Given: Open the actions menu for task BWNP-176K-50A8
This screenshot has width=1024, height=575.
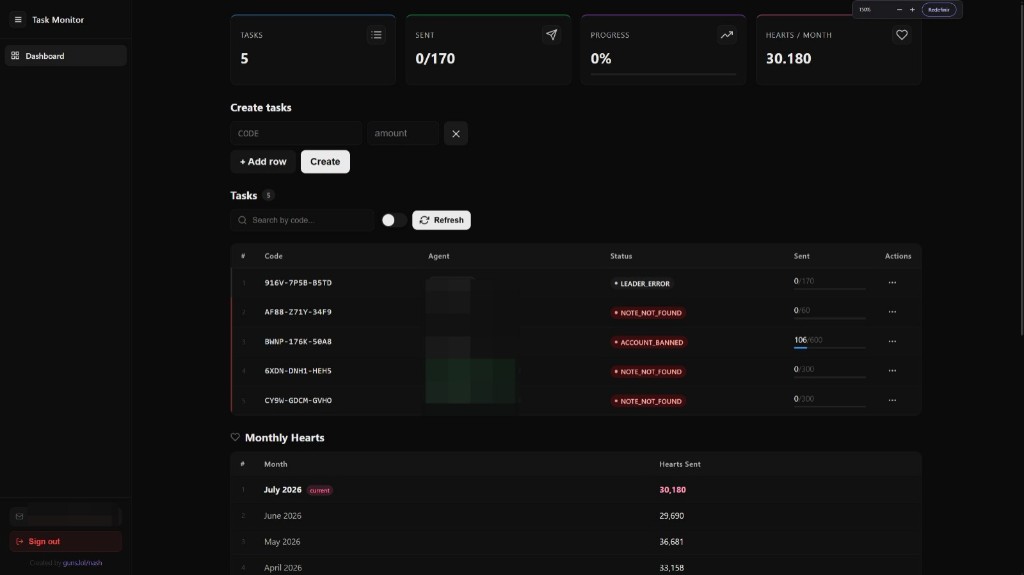Looking at the screenshot, I should tap(892, 341).
